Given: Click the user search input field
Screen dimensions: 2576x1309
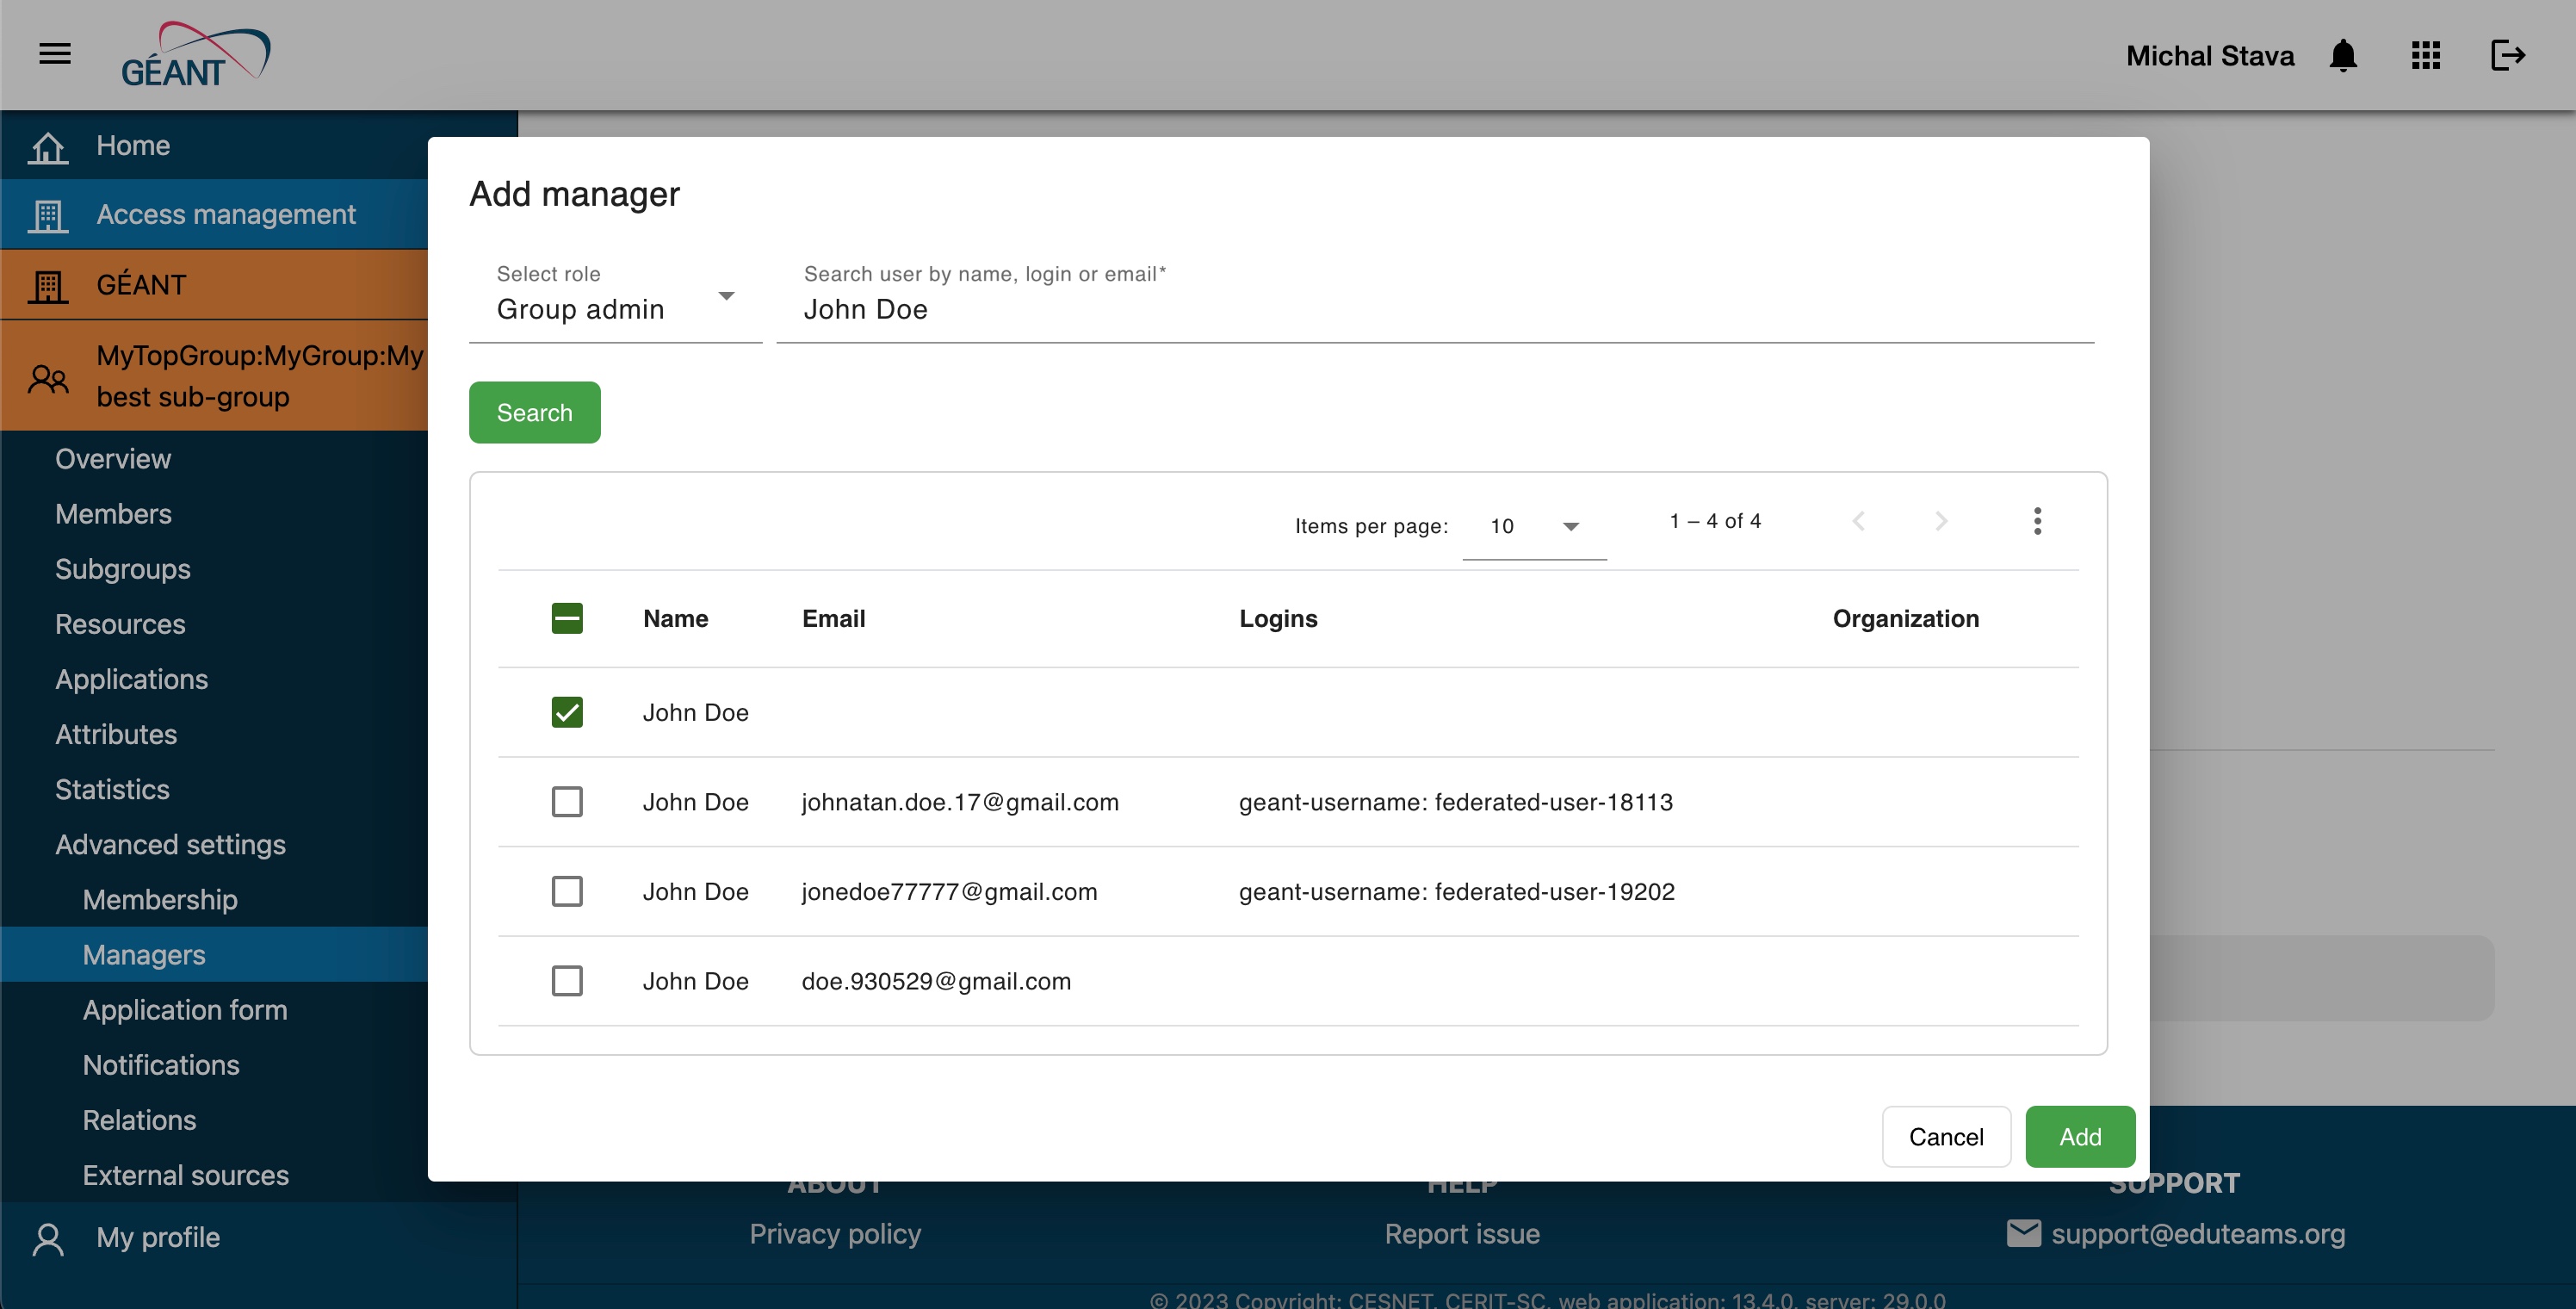Looking at the screenshot, I should pyautogui.click(x=1434, y=309).
